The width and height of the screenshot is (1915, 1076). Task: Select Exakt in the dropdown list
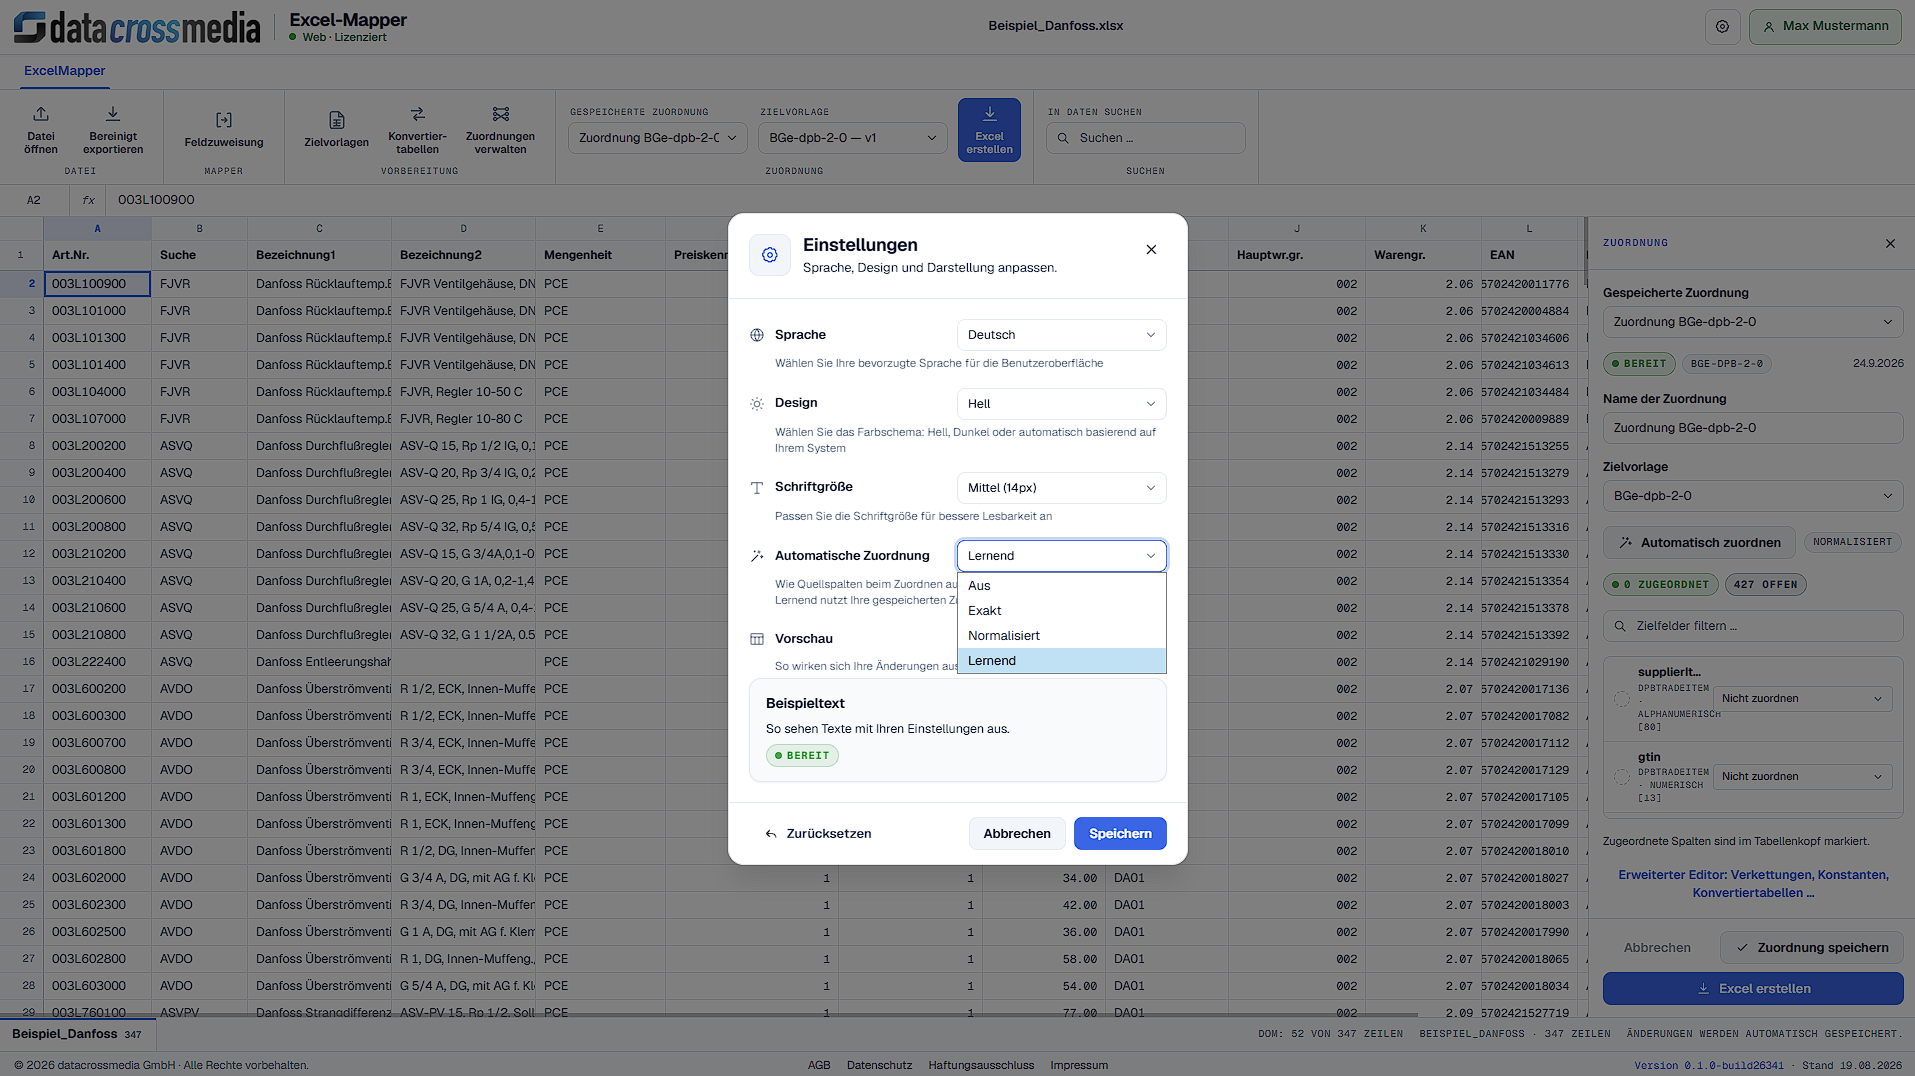point(1061,611)
